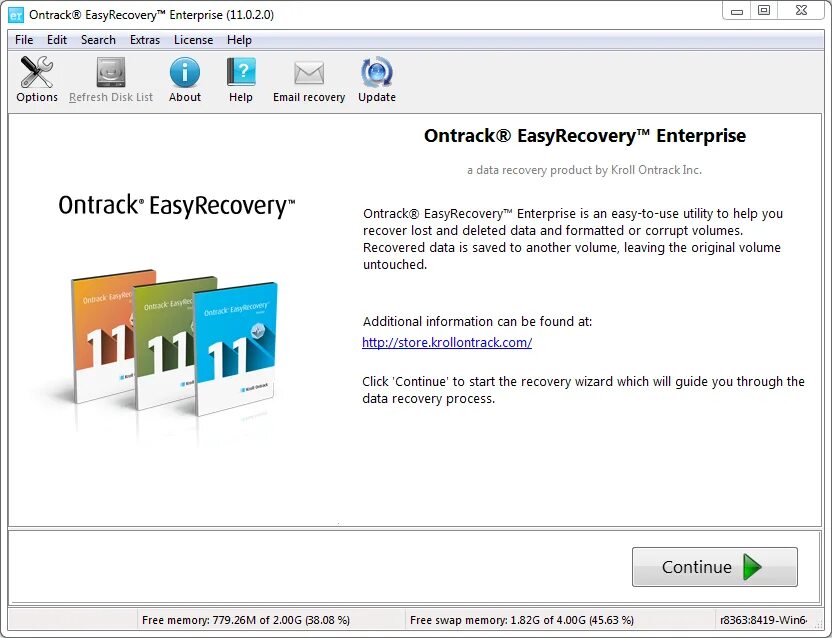Screen dimensions: 832x638
Task: Open the Search menu
Action: [x=98, y=40]
